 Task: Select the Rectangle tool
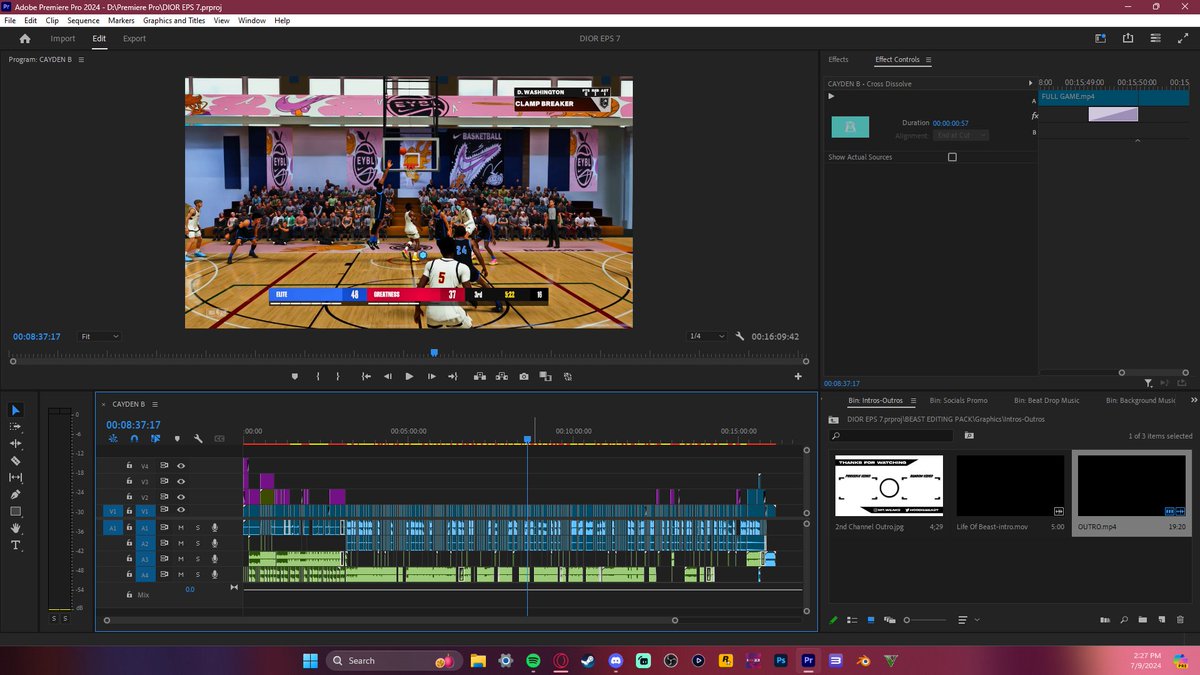16,511
